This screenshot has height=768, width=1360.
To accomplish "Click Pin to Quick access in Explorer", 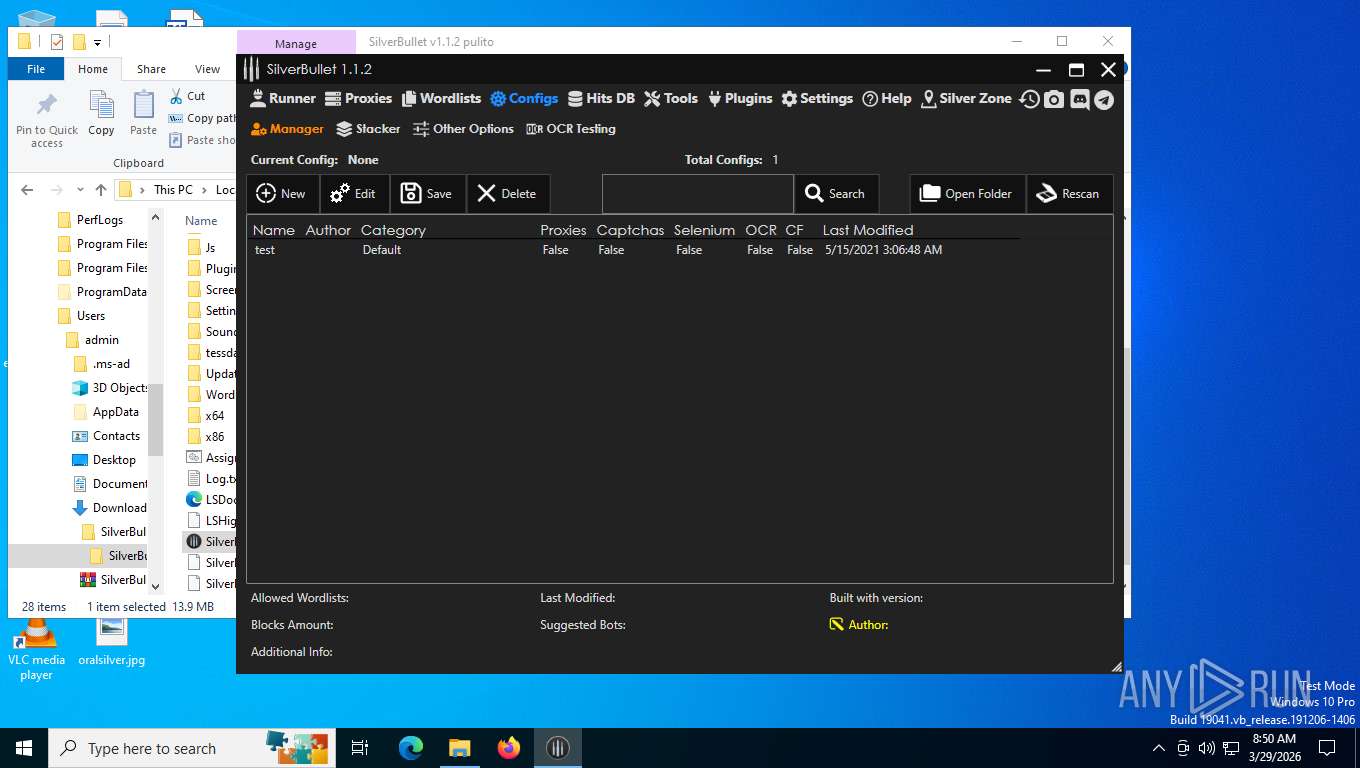I will tap(47, 120).
